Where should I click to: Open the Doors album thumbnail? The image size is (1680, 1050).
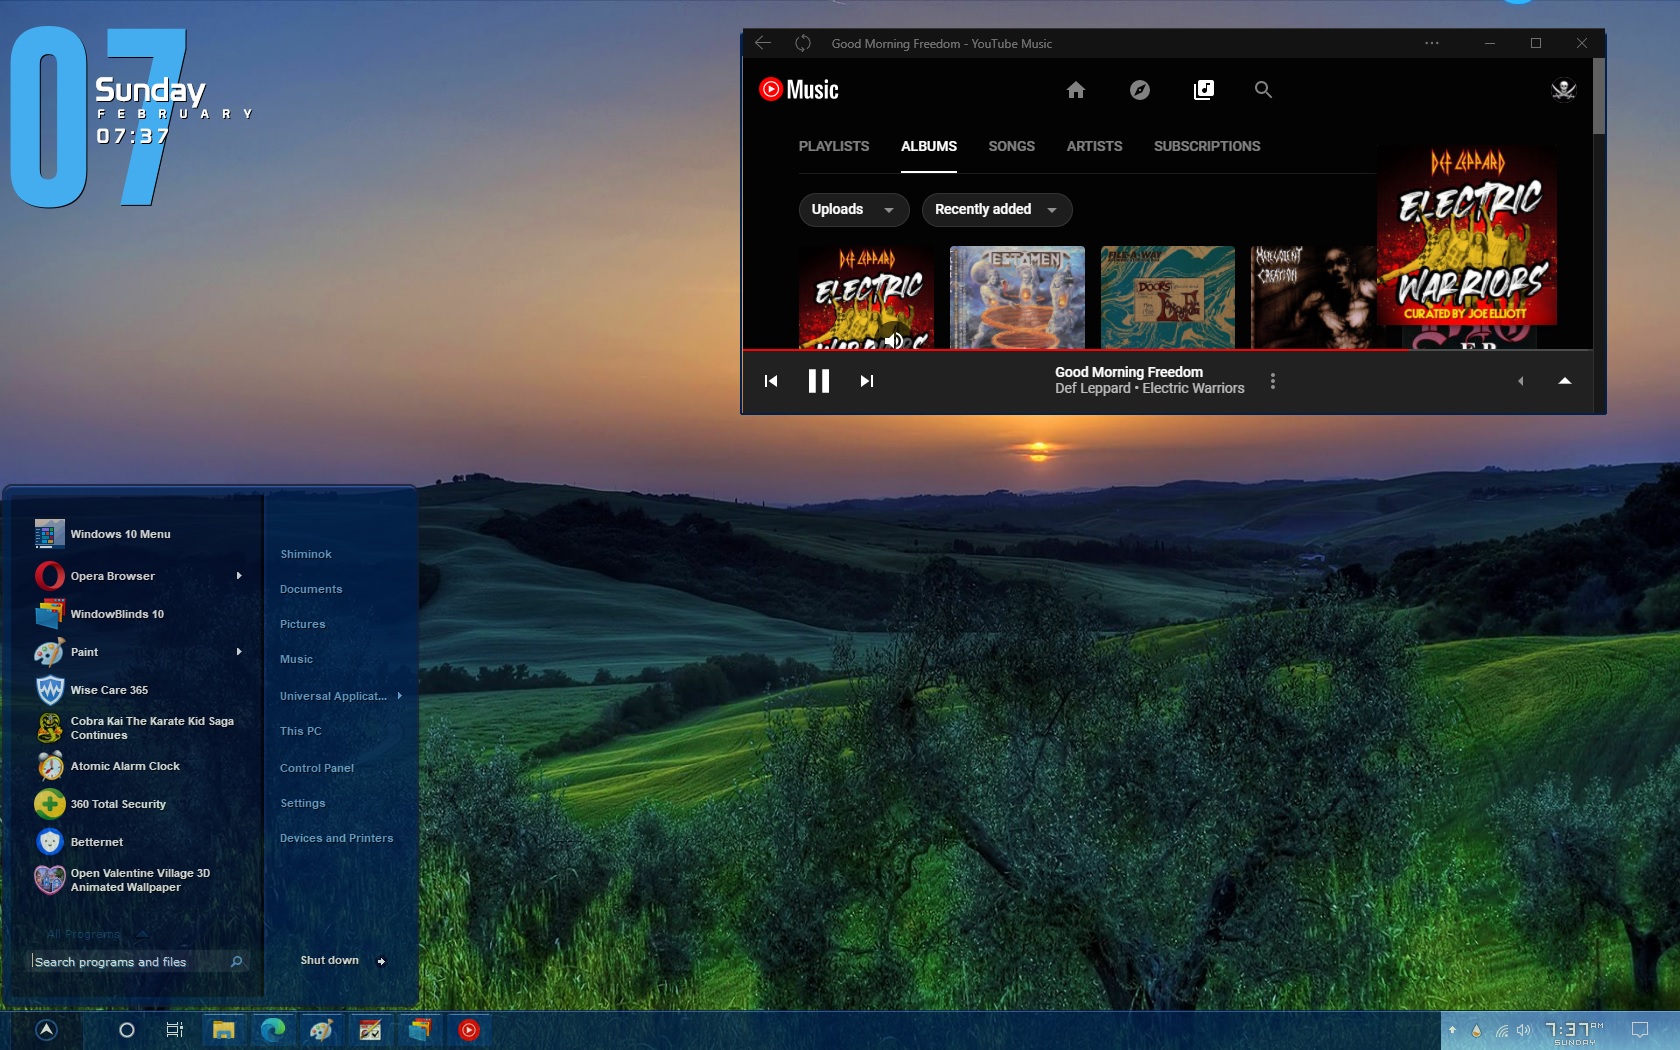[x=1168, y=297]
